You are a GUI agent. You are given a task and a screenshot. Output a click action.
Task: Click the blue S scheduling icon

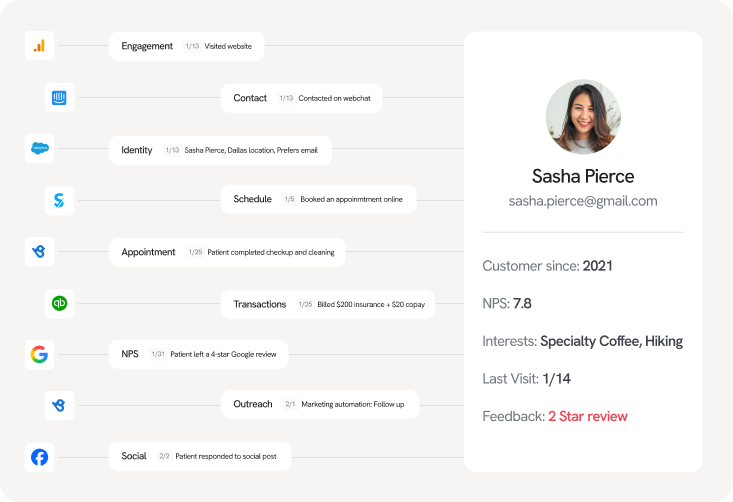(59, 201)
